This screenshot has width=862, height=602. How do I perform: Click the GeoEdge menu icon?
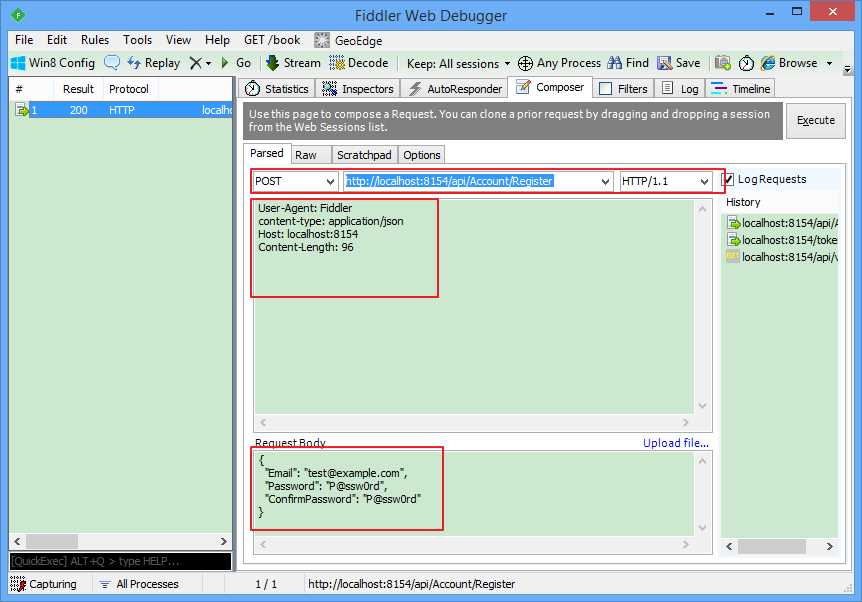tap(322, 40)
